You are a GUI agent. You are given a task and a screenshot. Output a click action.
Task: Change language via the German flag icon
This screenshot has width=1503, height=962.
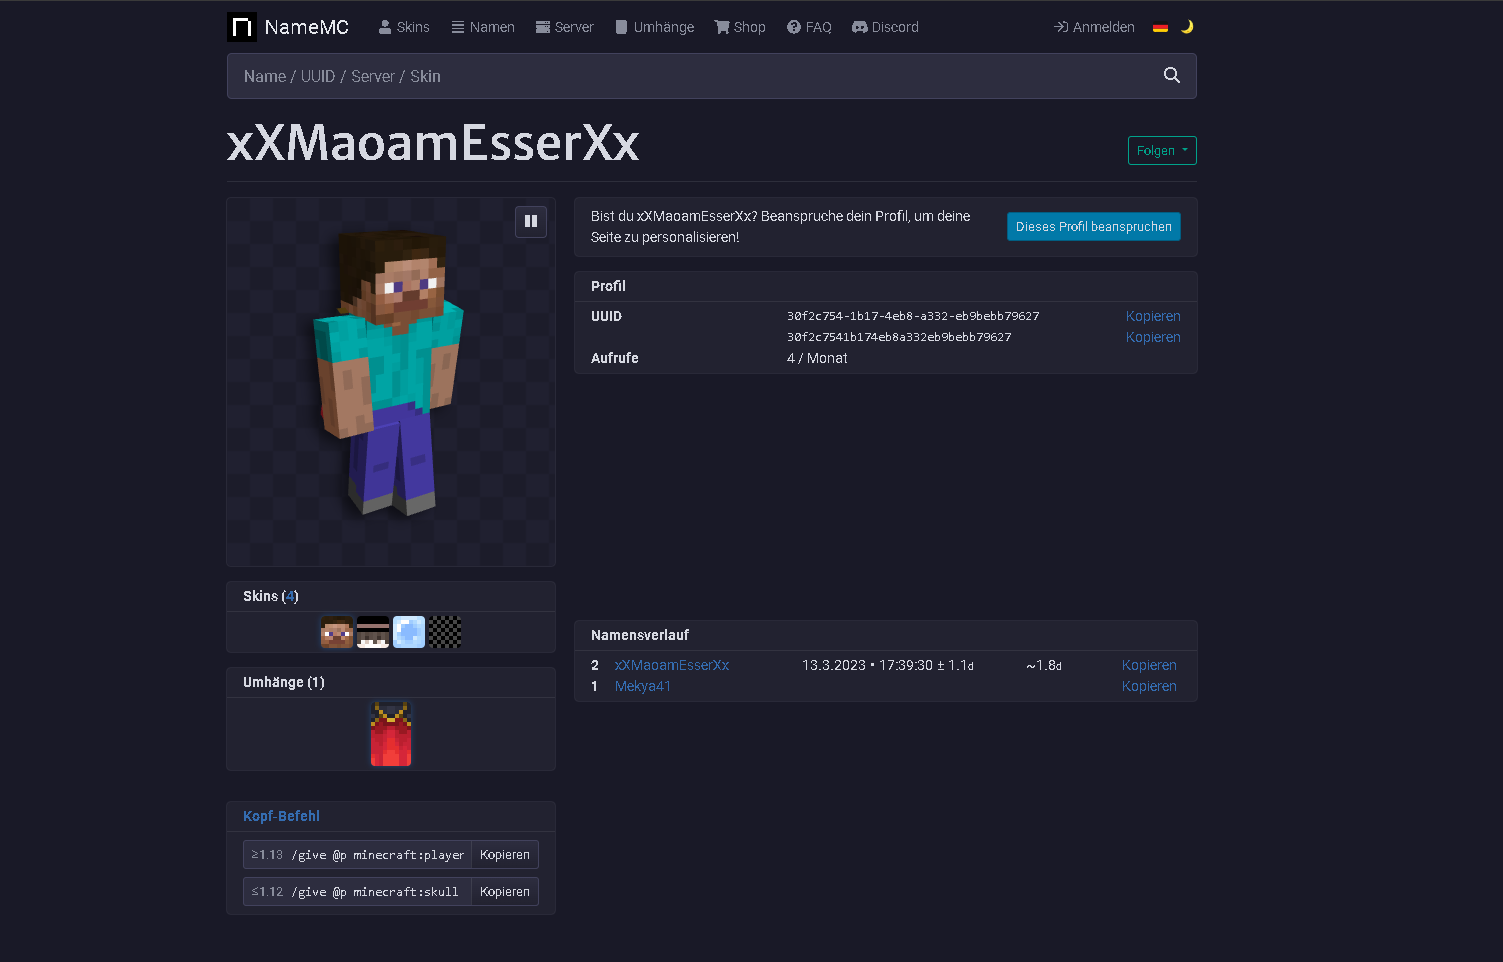point(1160,27)
